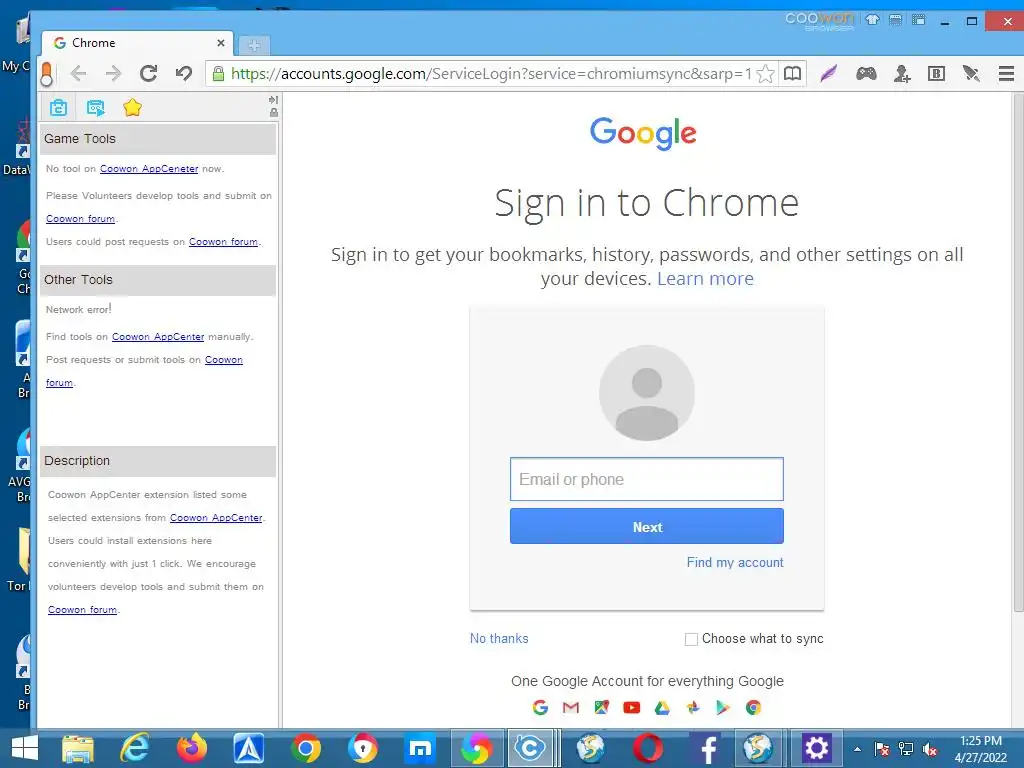This screenshot has height=768, width=1024.
Task: Open Coowon forum link under Please Volunteers
Action: click(80, 219)
